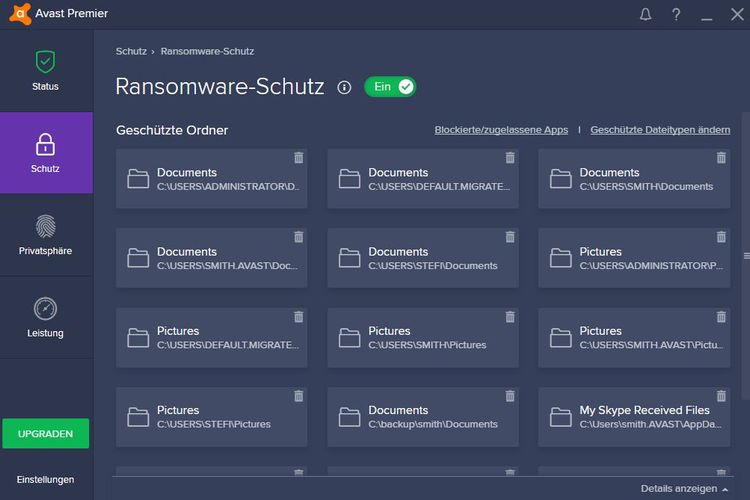Delete the ADMINISTRATOR Documents folder via trash icon
Viewport: 750px width, 500px height.
(x=298, y=158)
